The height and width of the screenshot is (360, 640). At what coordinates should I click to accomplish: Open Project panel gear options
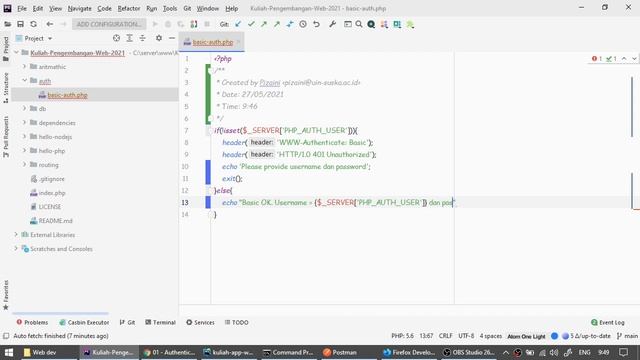159,38
